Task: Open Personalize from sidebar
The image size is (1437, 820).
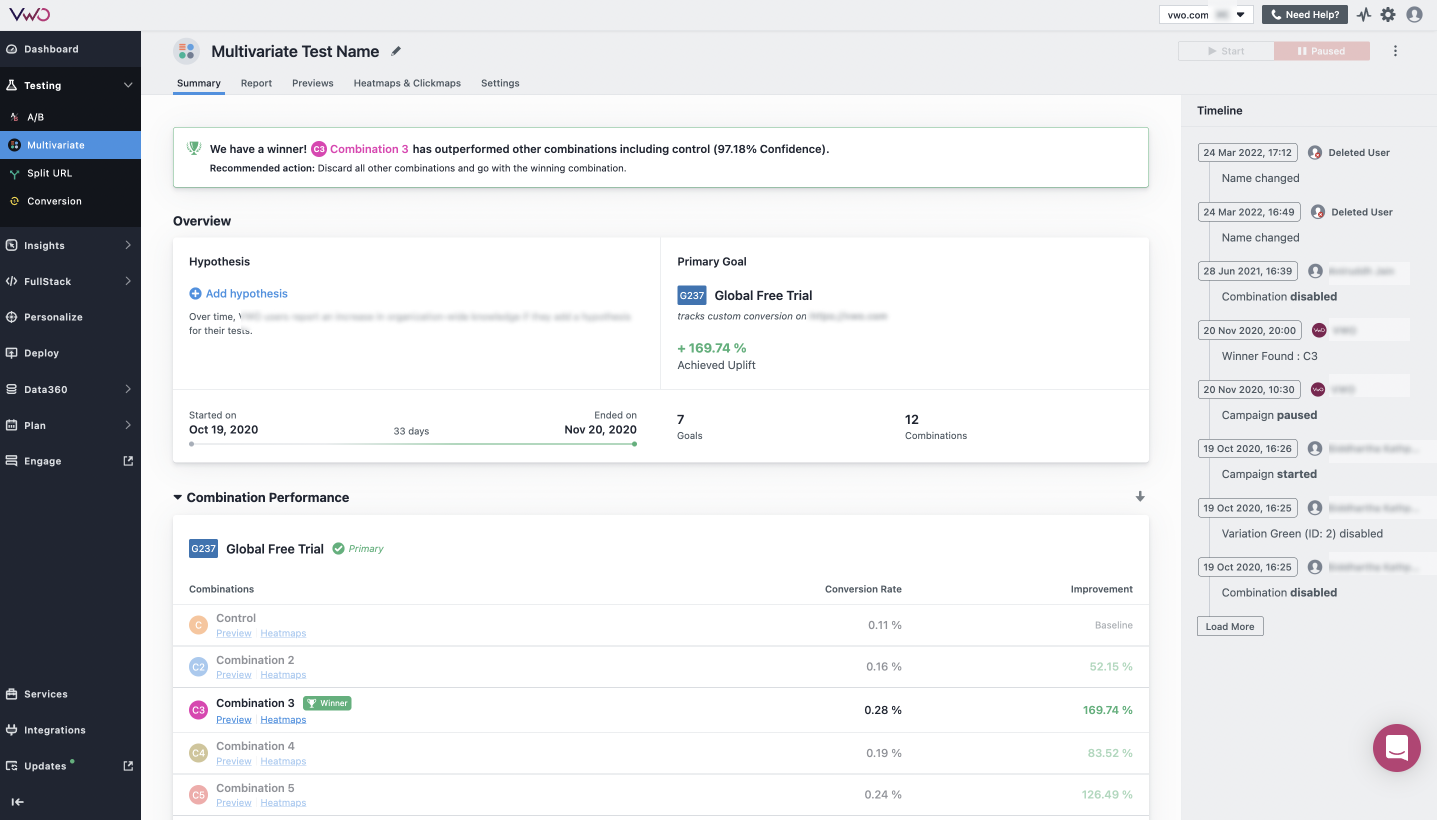Action: [x=70, y=317]
